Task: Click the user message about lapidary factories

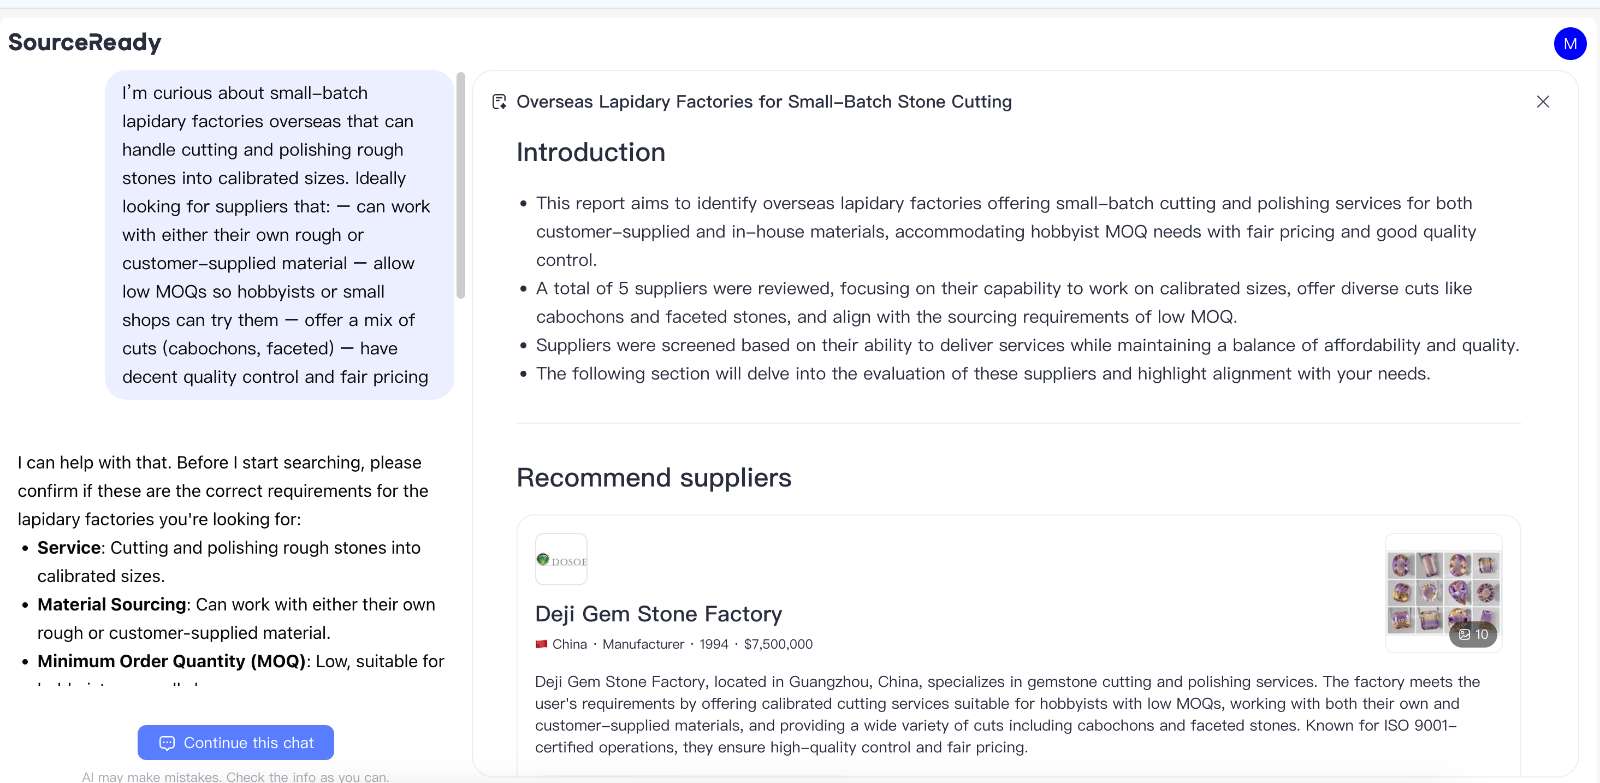Action: (x=279, y=235)
